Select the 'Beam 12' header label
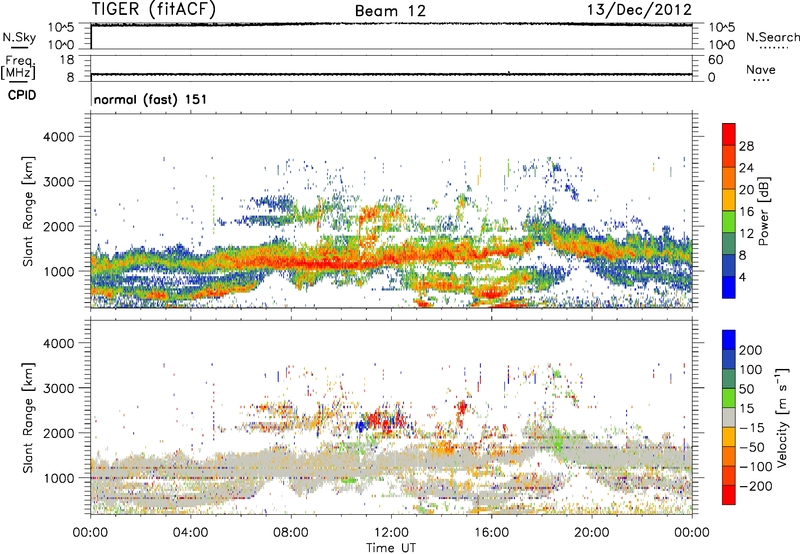Image resolution: width=800 pixels, height=554 pixels. pyautogui.click(x=390, y=11)
